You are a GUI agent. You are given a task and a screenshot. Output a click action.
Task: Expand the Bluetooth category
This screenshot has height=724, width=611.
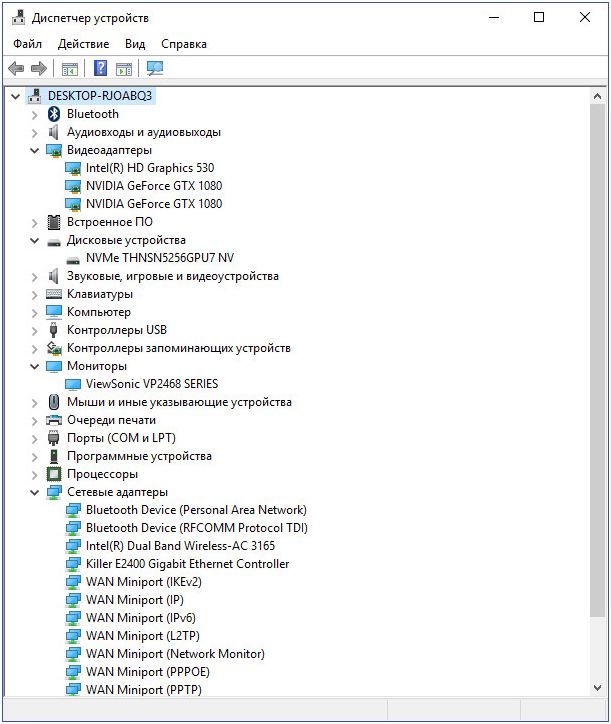coord(35,115)
